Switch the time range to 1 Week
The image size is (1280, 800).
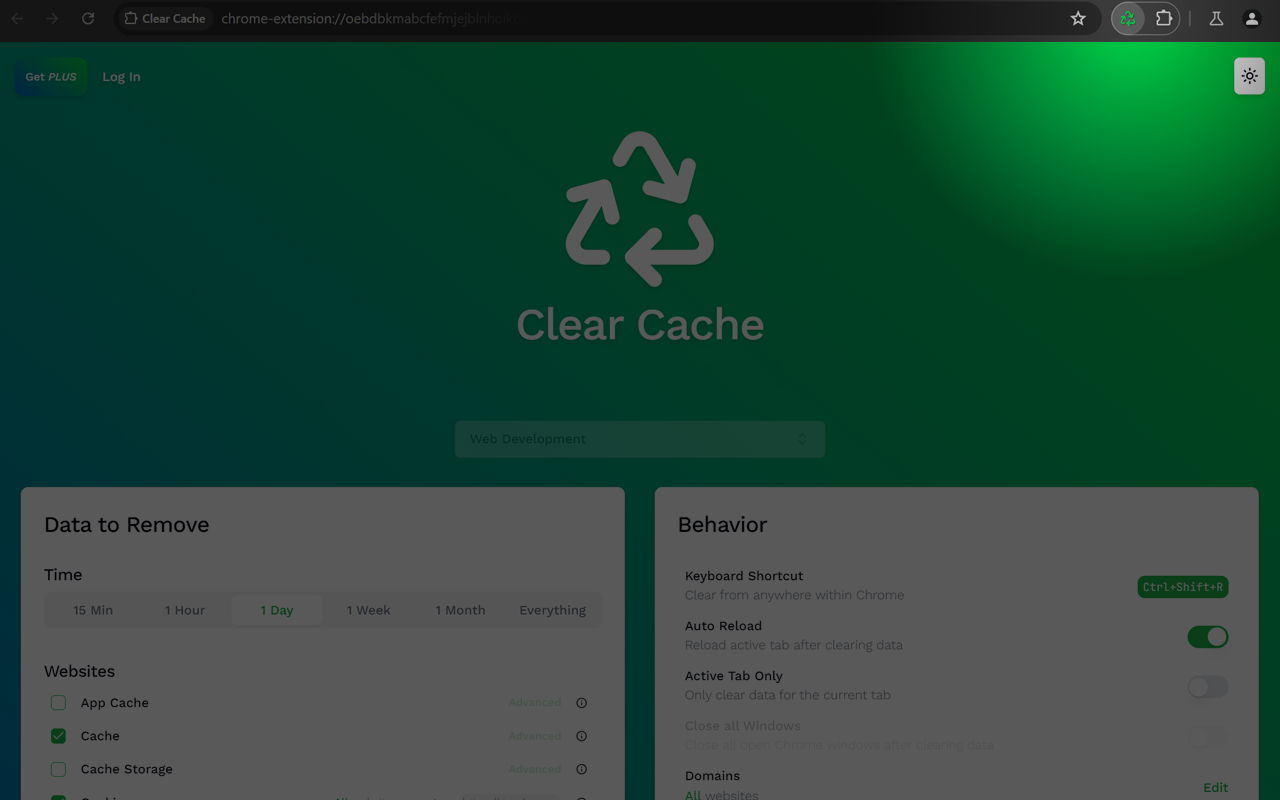tap(368, 610)
